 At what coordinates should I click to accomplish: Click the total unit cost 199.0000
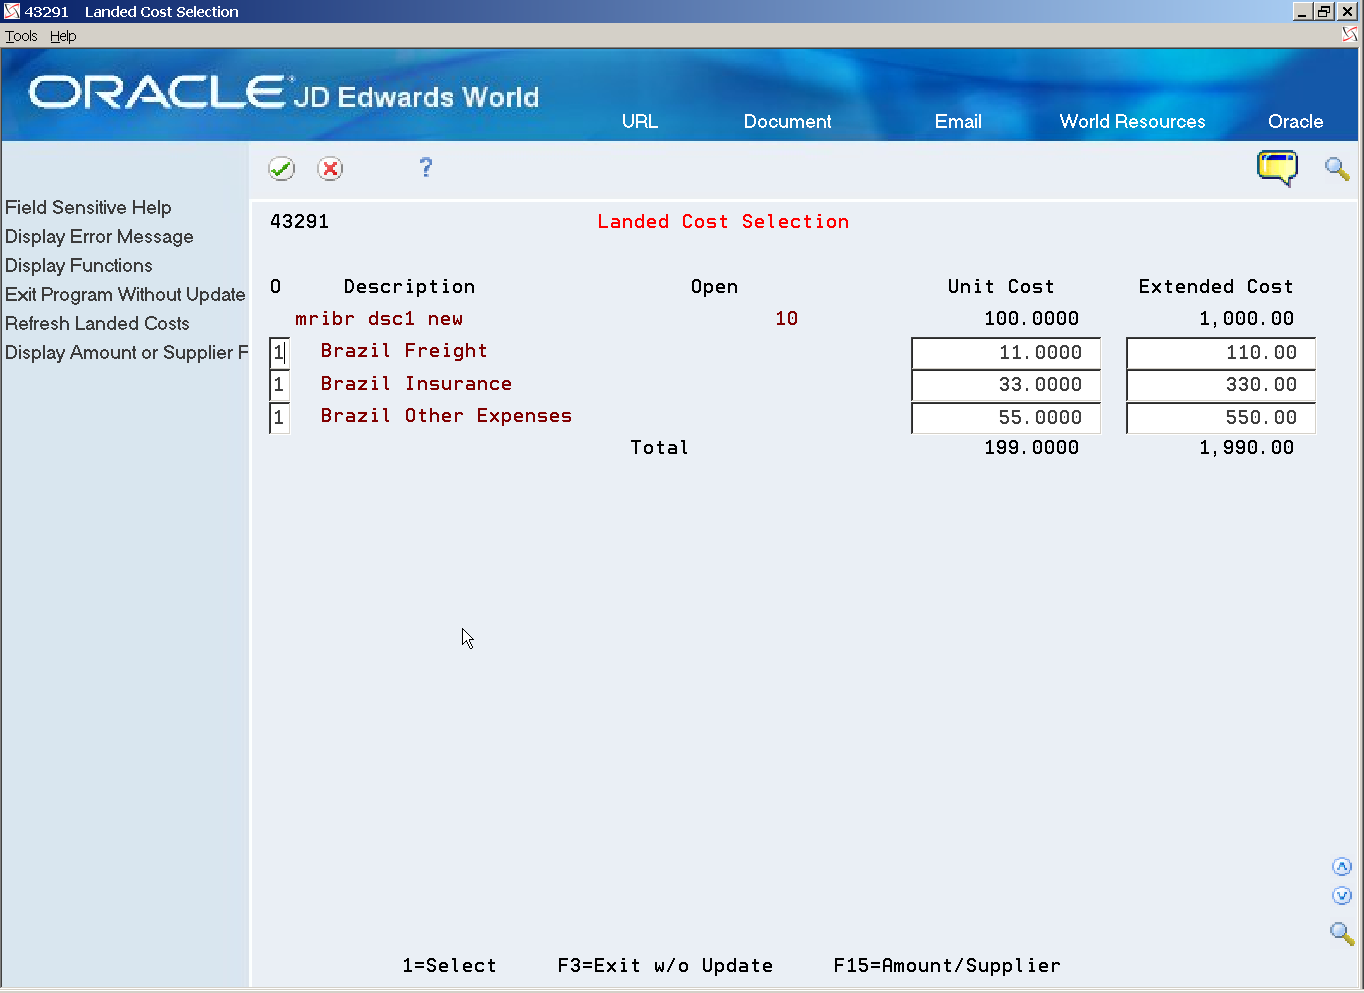click(x=1031, y=448)
